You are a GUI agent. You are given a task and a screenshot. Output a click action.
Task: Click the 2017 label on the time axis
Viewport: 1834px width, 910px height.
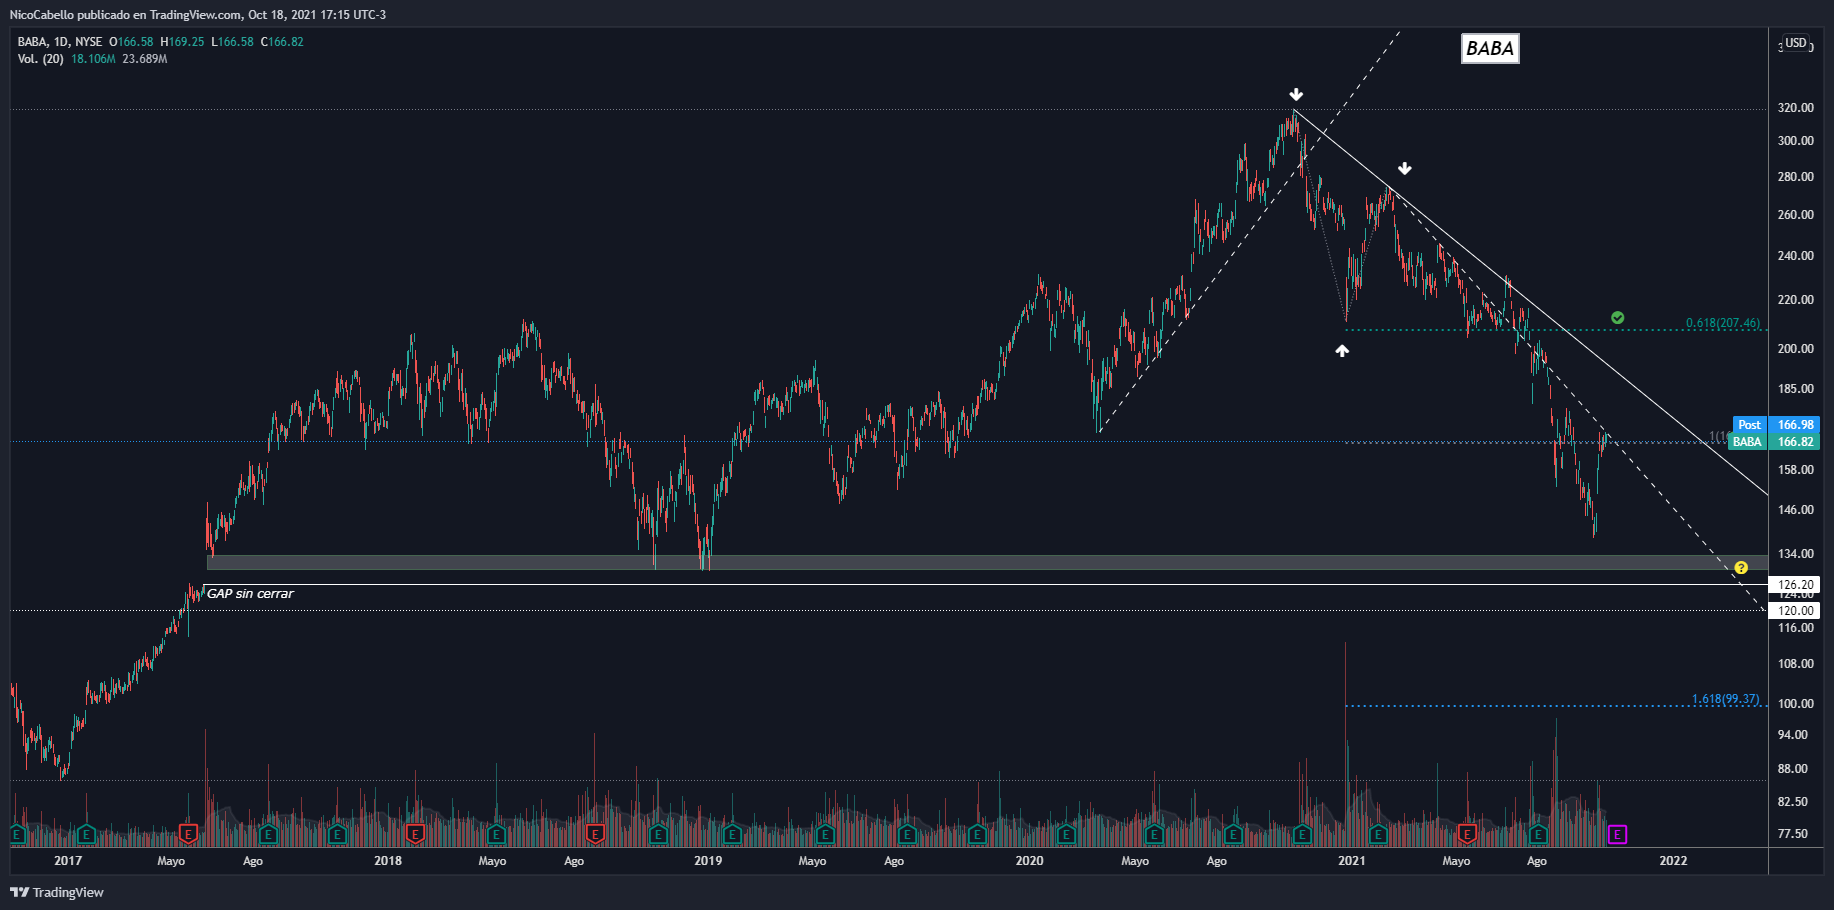pos(68,861)
